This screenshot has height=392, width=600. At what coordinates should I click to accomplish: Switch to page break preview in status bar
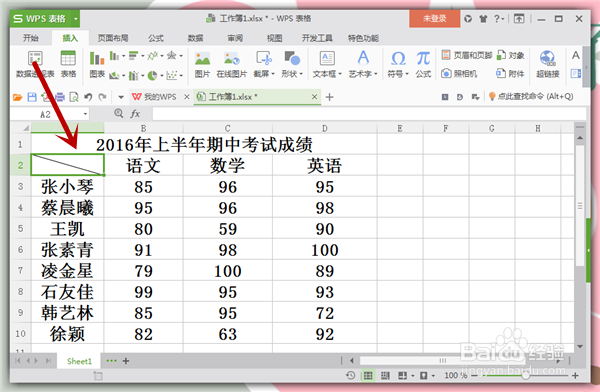click(385, 376)
